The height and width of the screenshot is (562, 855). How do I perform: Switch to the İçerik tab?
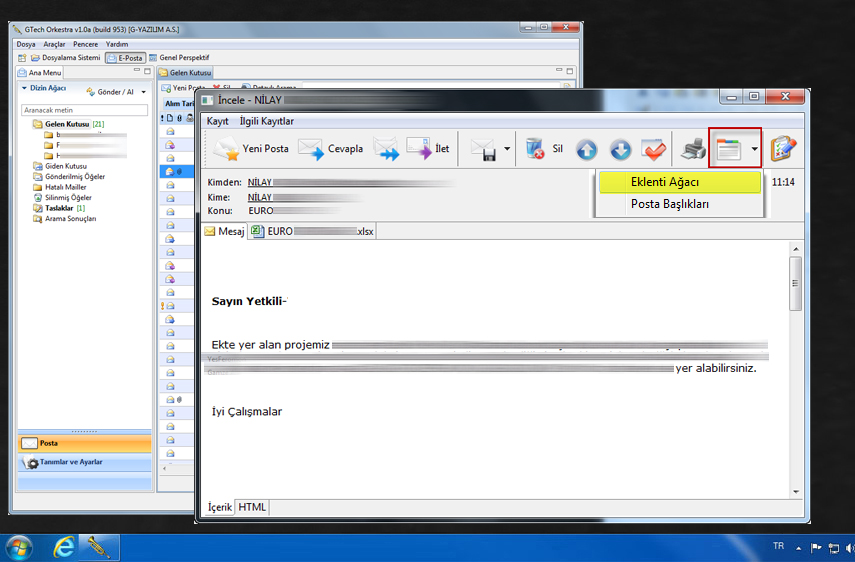pos(220,507)
